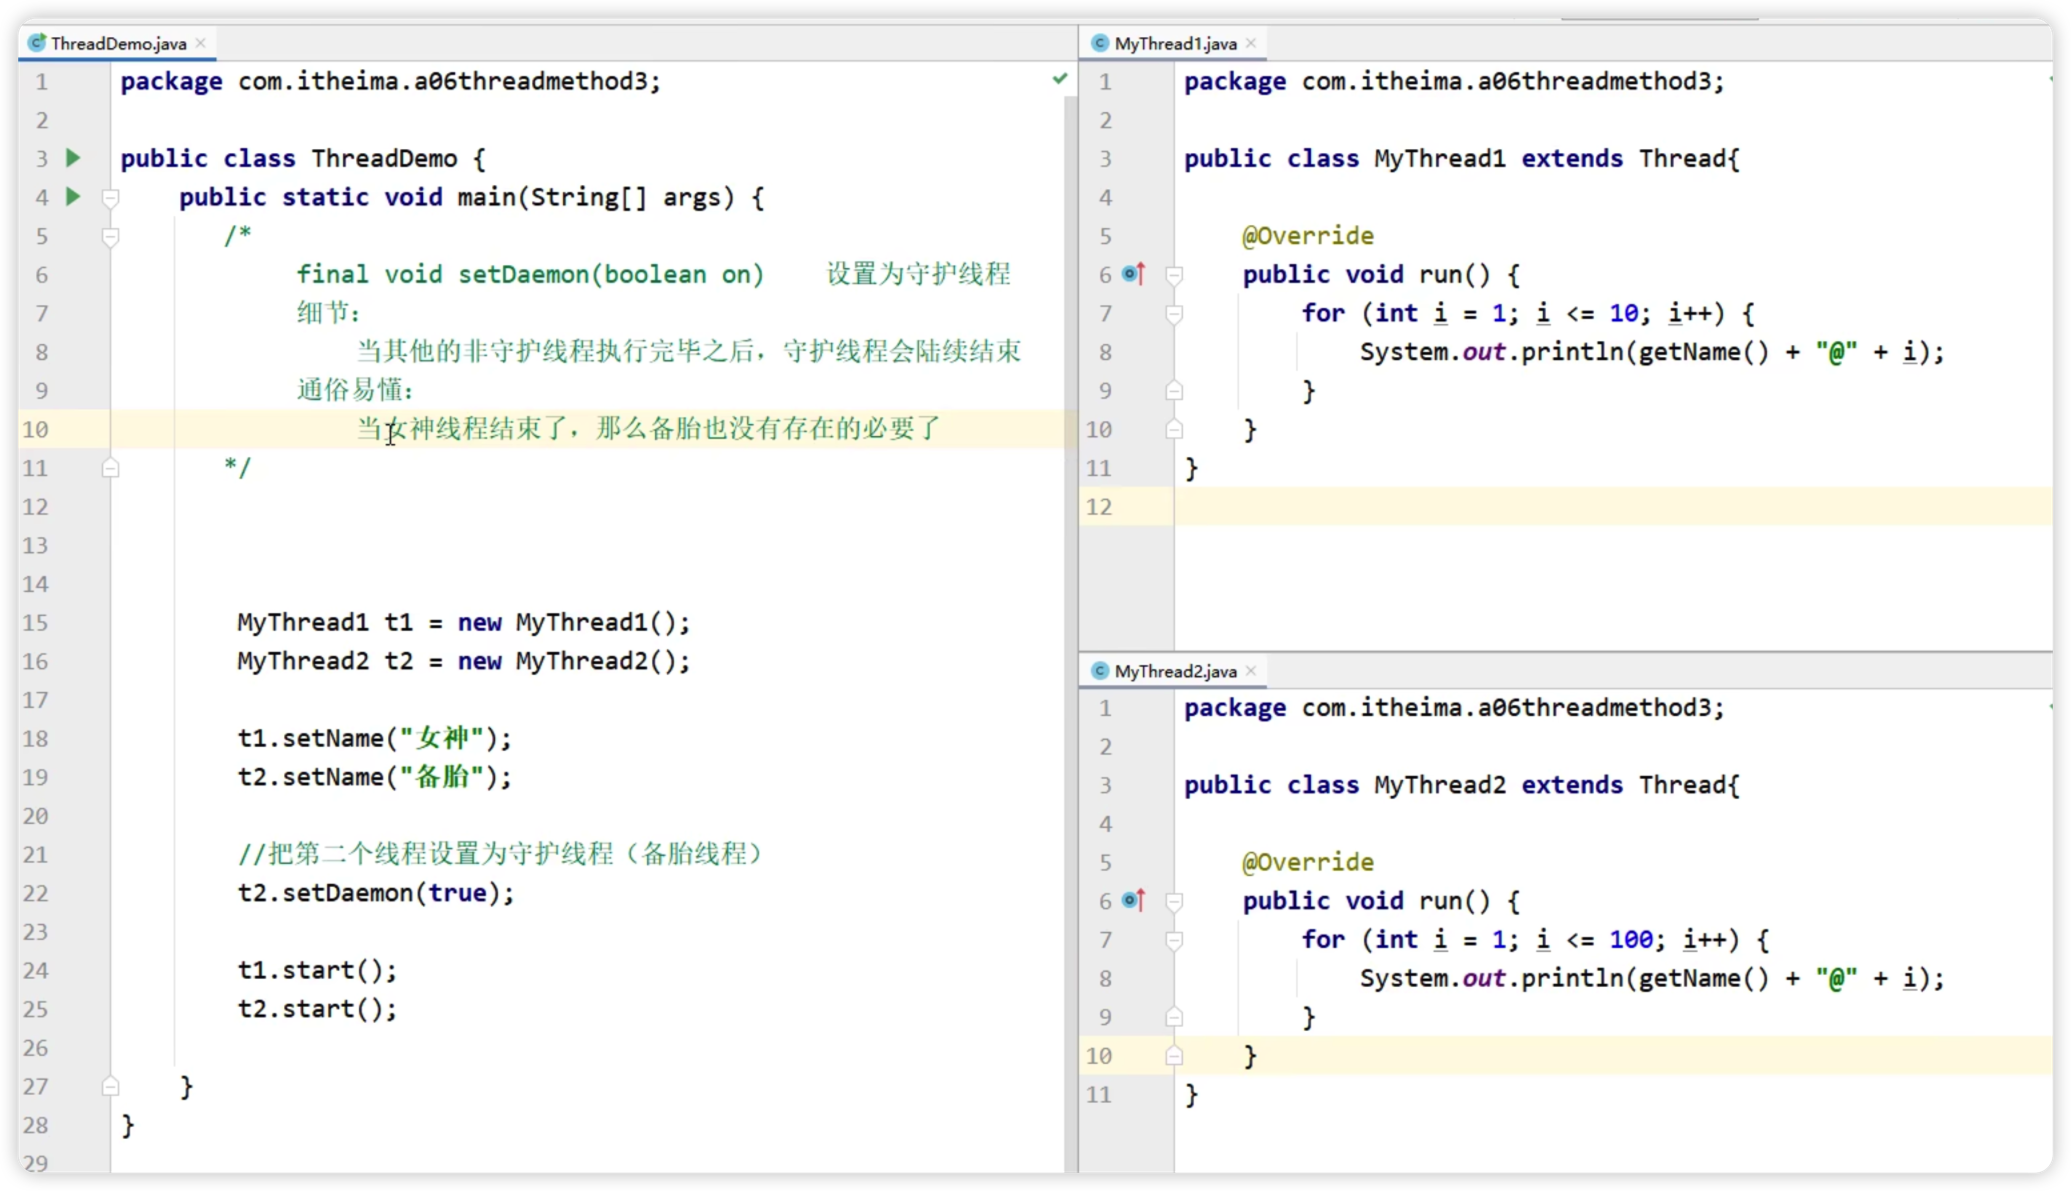2071x1191 pixels.
Task: Click '@Override' annotation in MyThread1.java
Action: 1308,236
